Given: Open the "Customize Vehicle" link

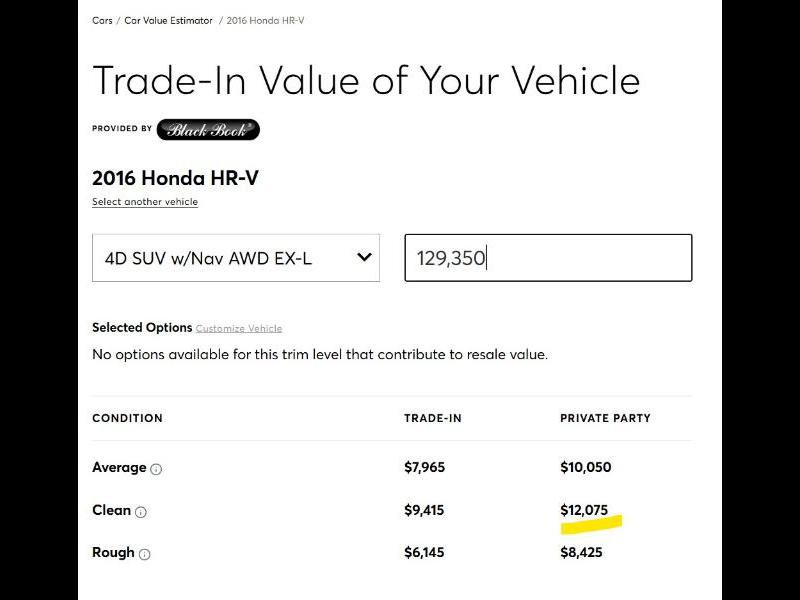Looking at the screenshot, I should coord(238,328).
